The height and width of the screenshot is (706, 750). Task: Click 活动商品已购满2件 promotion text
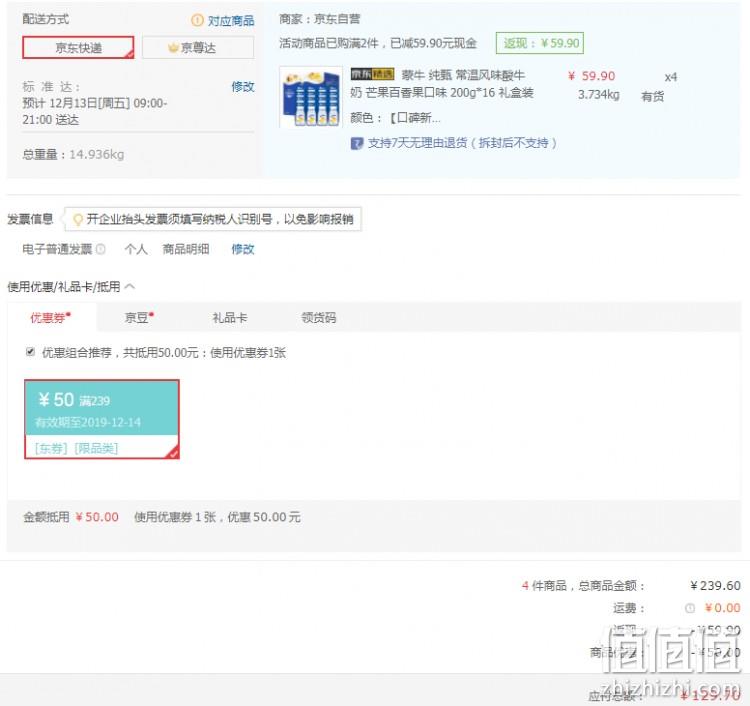coord(378,44)
